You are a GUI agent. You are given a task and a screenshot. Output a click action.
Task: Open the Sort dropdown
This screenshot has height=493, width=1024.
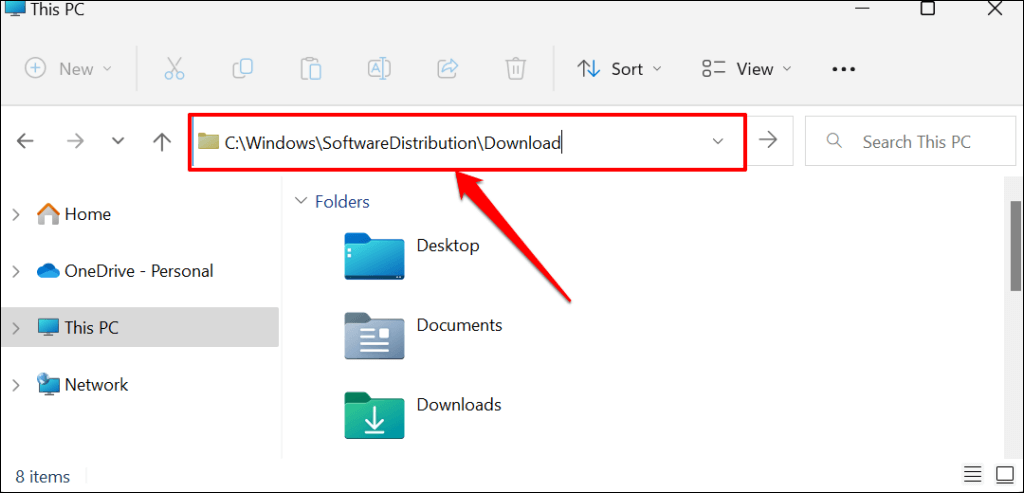coord(619,69)
